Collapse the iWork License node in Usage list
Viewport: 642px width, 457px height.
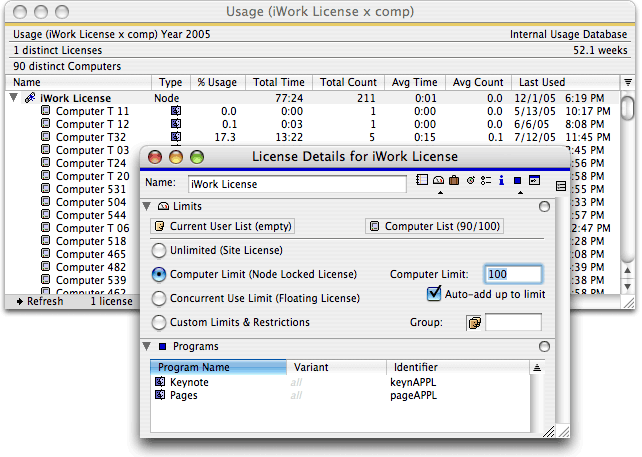tap(14, 97)
